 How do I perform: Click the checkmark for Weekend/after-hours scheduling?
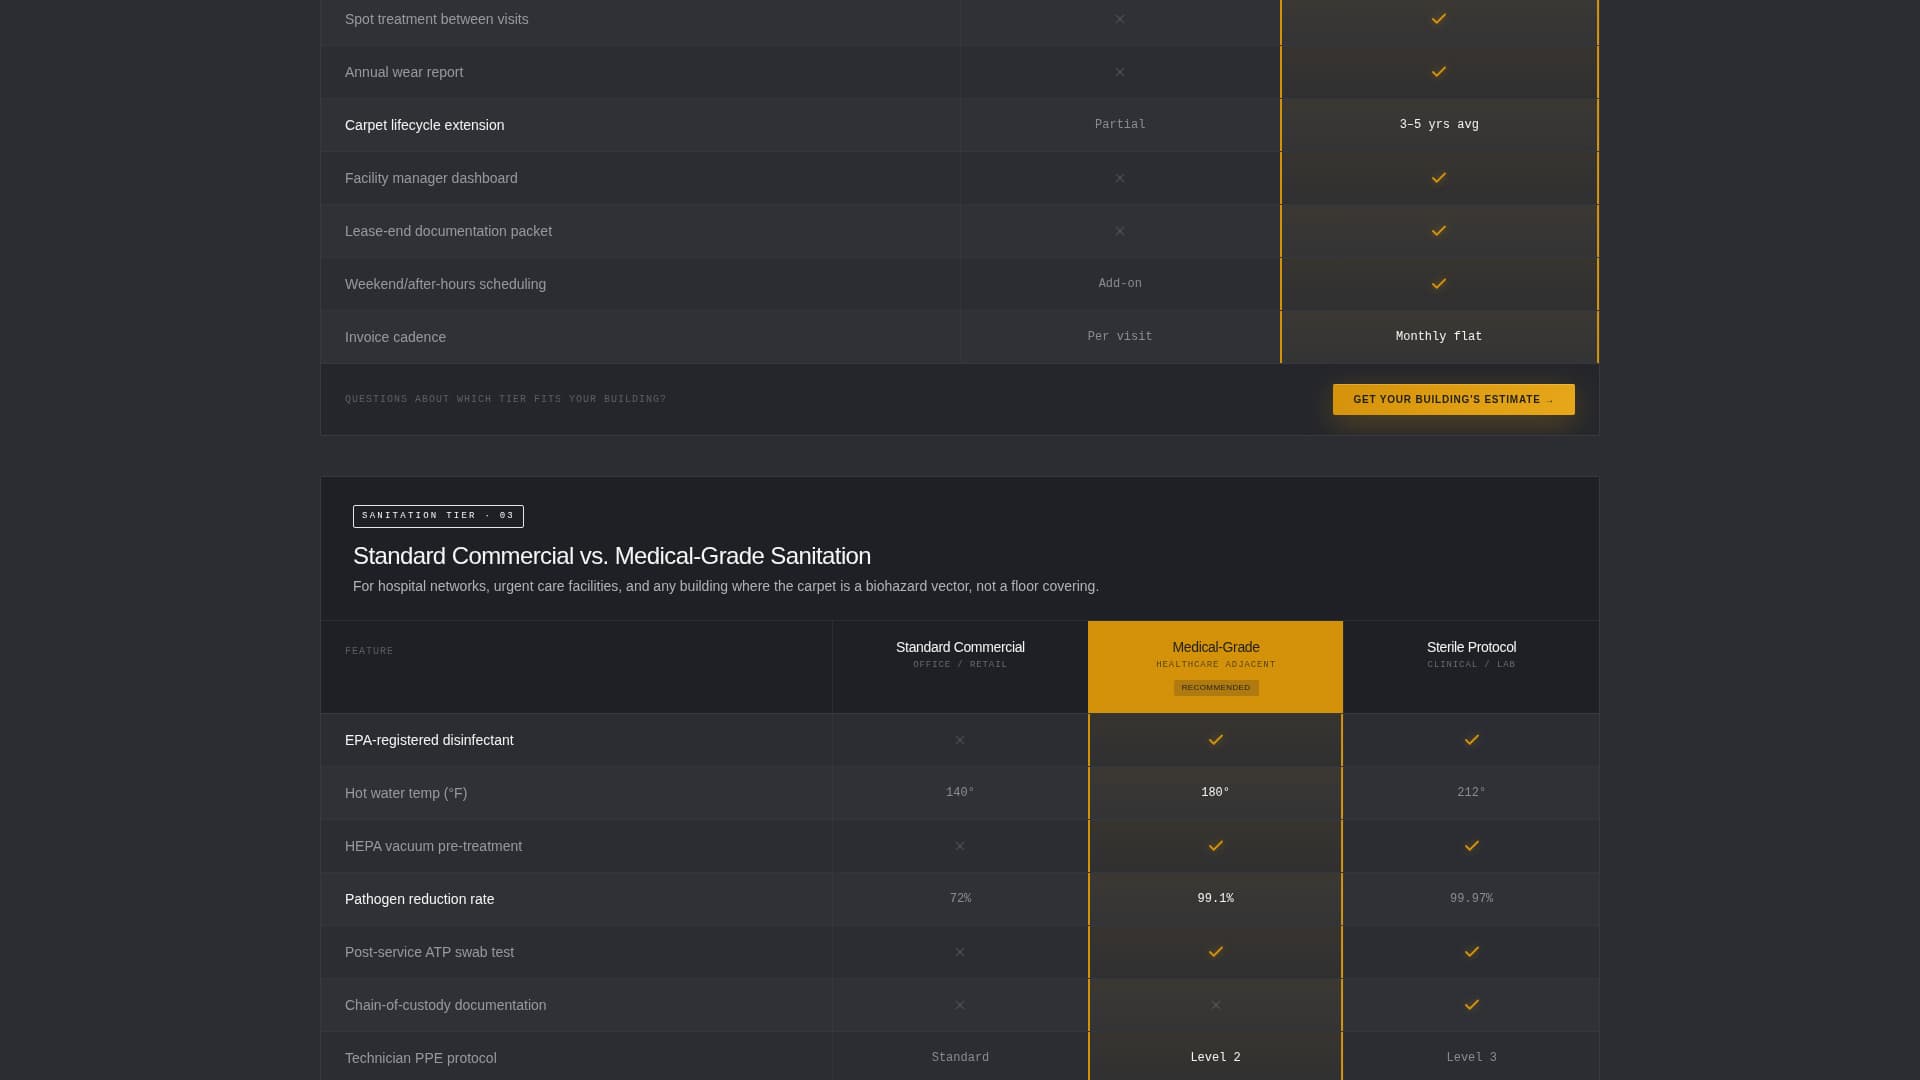point(1439,284)
